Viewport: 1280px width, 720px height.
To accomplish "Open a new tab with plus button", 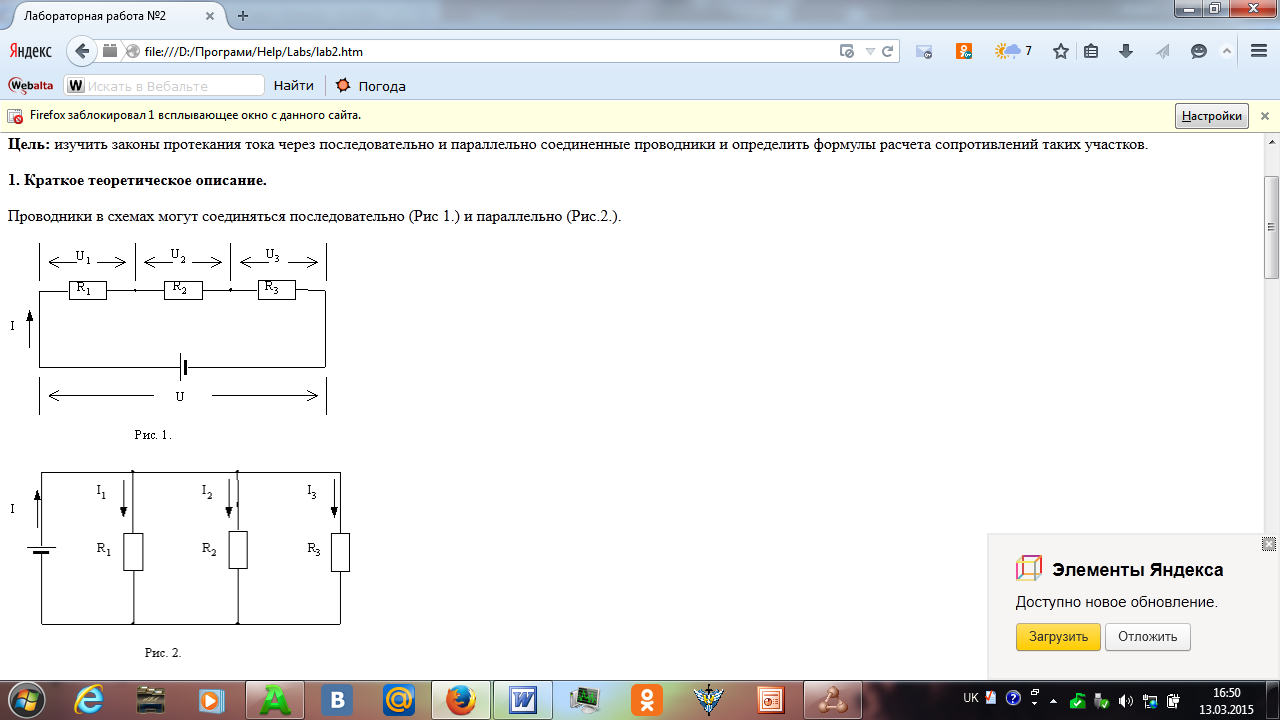I will pos(243,15).
